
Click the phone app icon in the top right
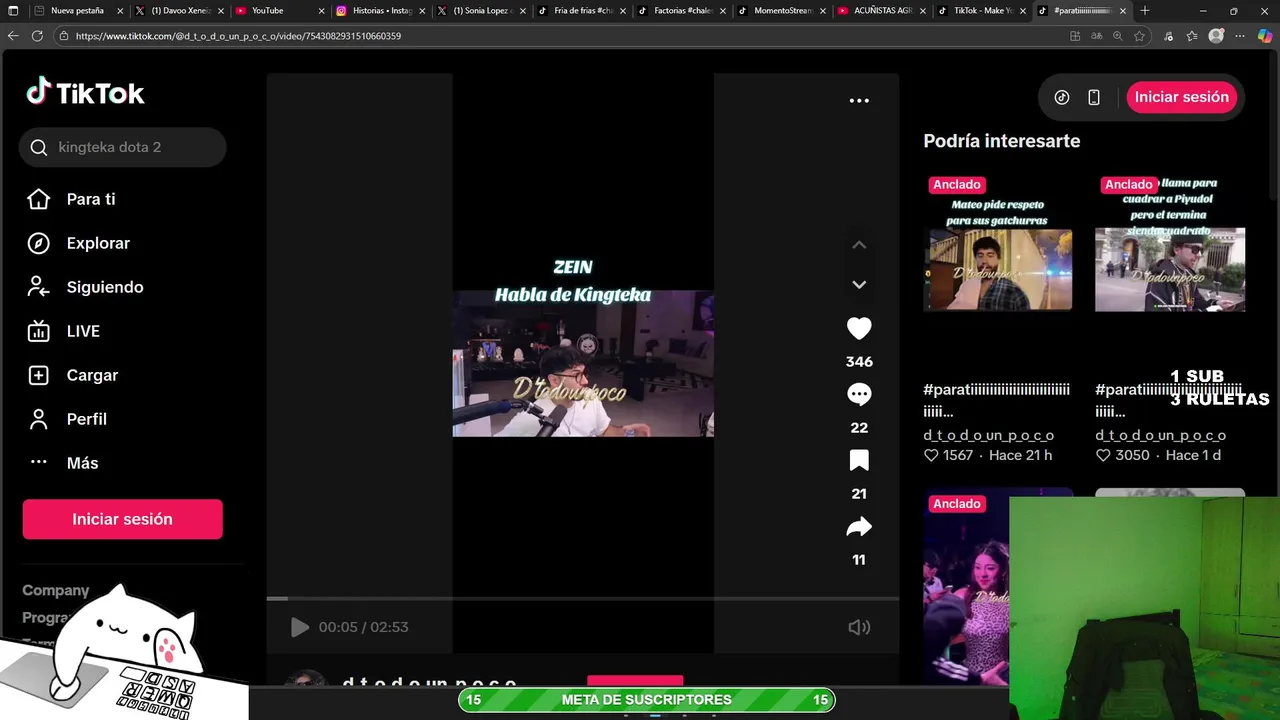1094,97
